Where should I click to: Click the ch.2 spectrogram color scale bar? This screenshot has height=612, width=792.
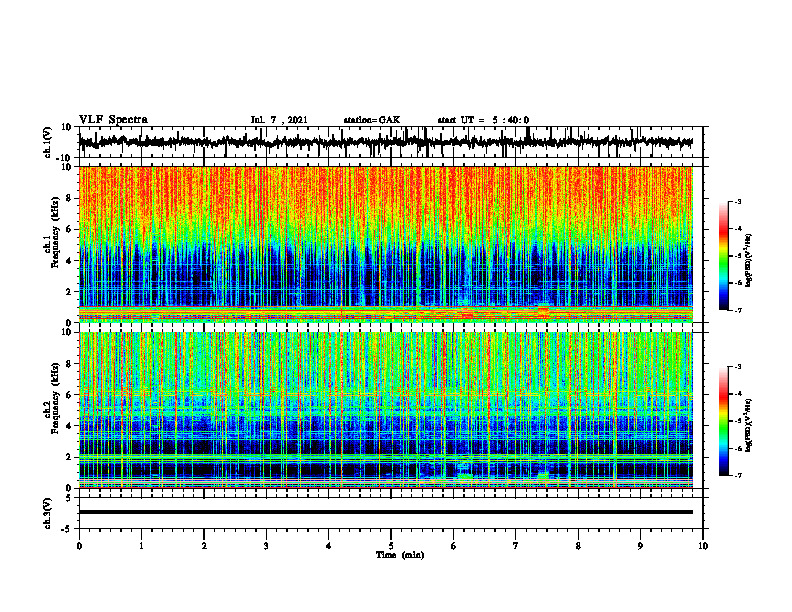click(x=723, y=421)
